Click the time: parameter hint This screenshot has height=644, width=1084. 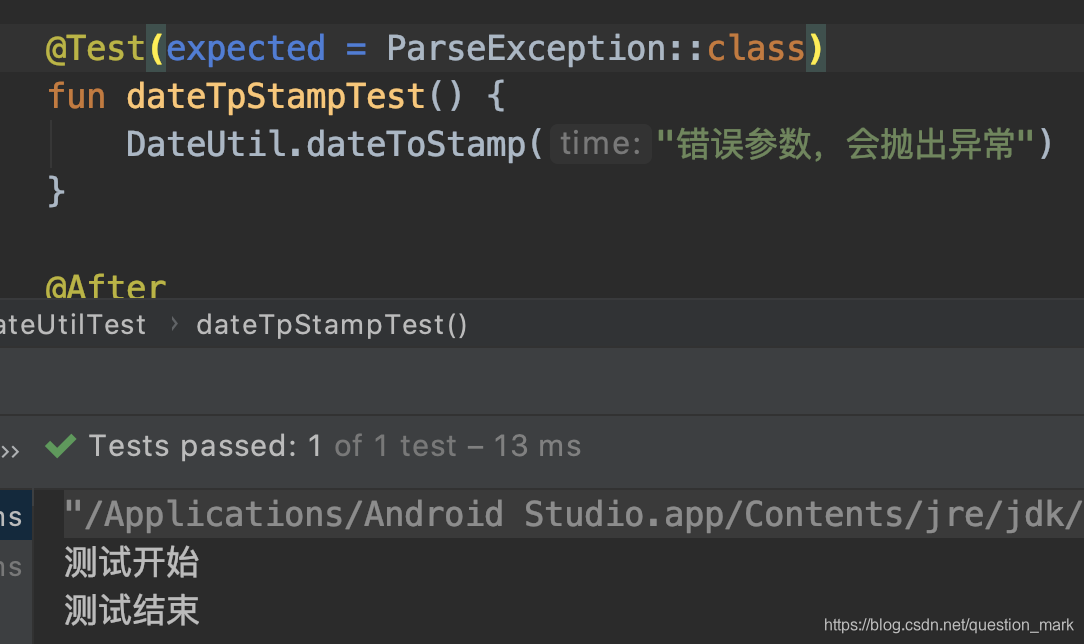pyautogui.click(x=601, y=144)
